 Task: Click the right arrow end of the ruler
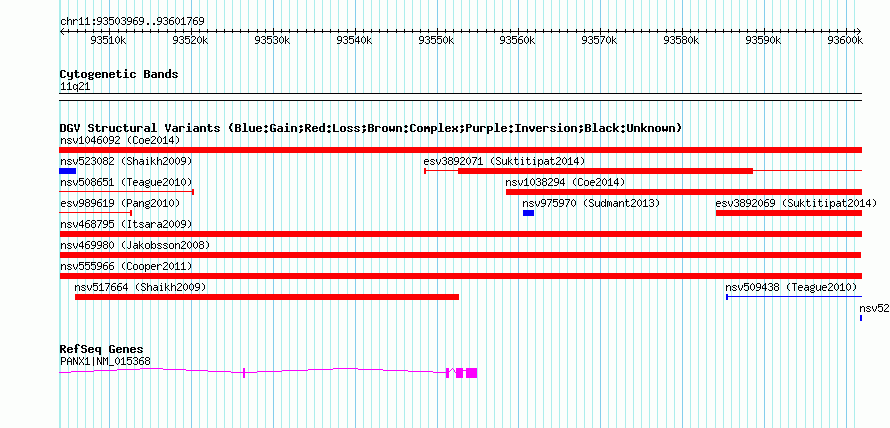(x=859, y=31)
